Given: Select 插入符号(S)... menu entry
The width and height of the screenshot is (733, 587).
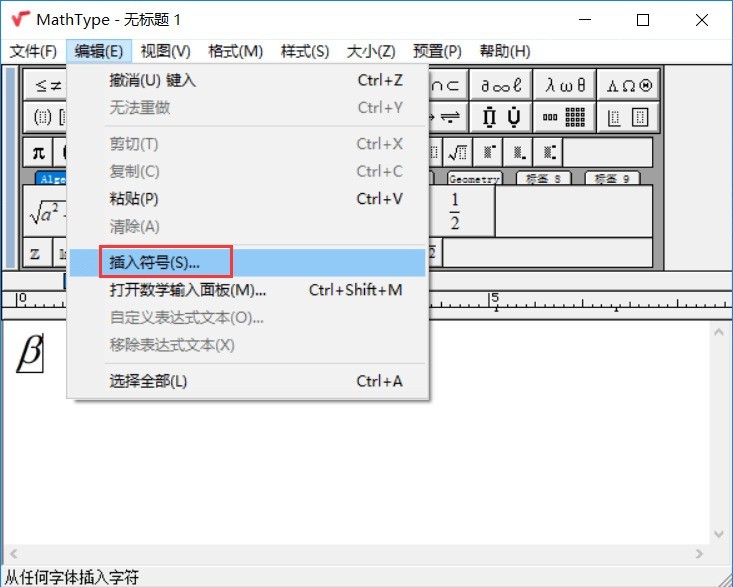Looking at the screenshot, I should click(247, 263).
